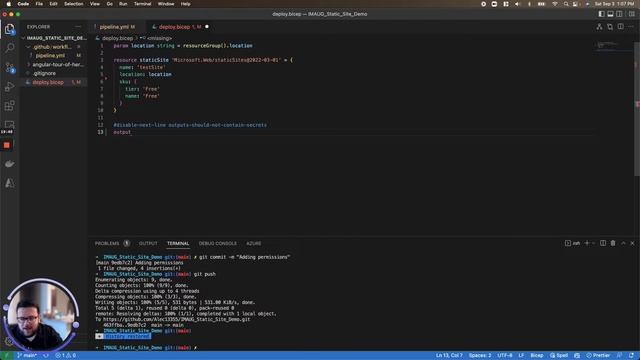Click the main branch status bar item
The height and width of the screenshot is (360, 640).
tap(27, 356)
